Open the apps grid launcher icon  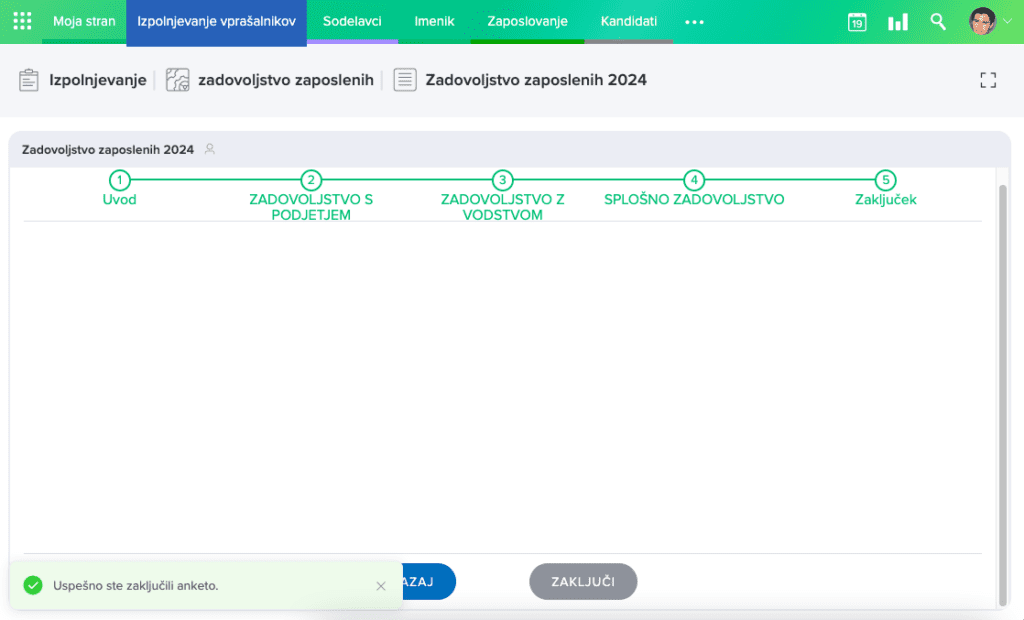(x=22, y=21)
